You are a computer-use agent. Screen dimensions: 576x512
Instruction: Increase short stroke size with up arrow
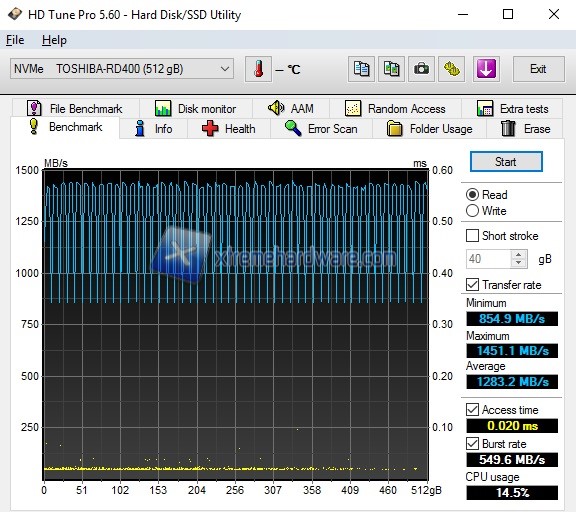[x=519, y=255]
